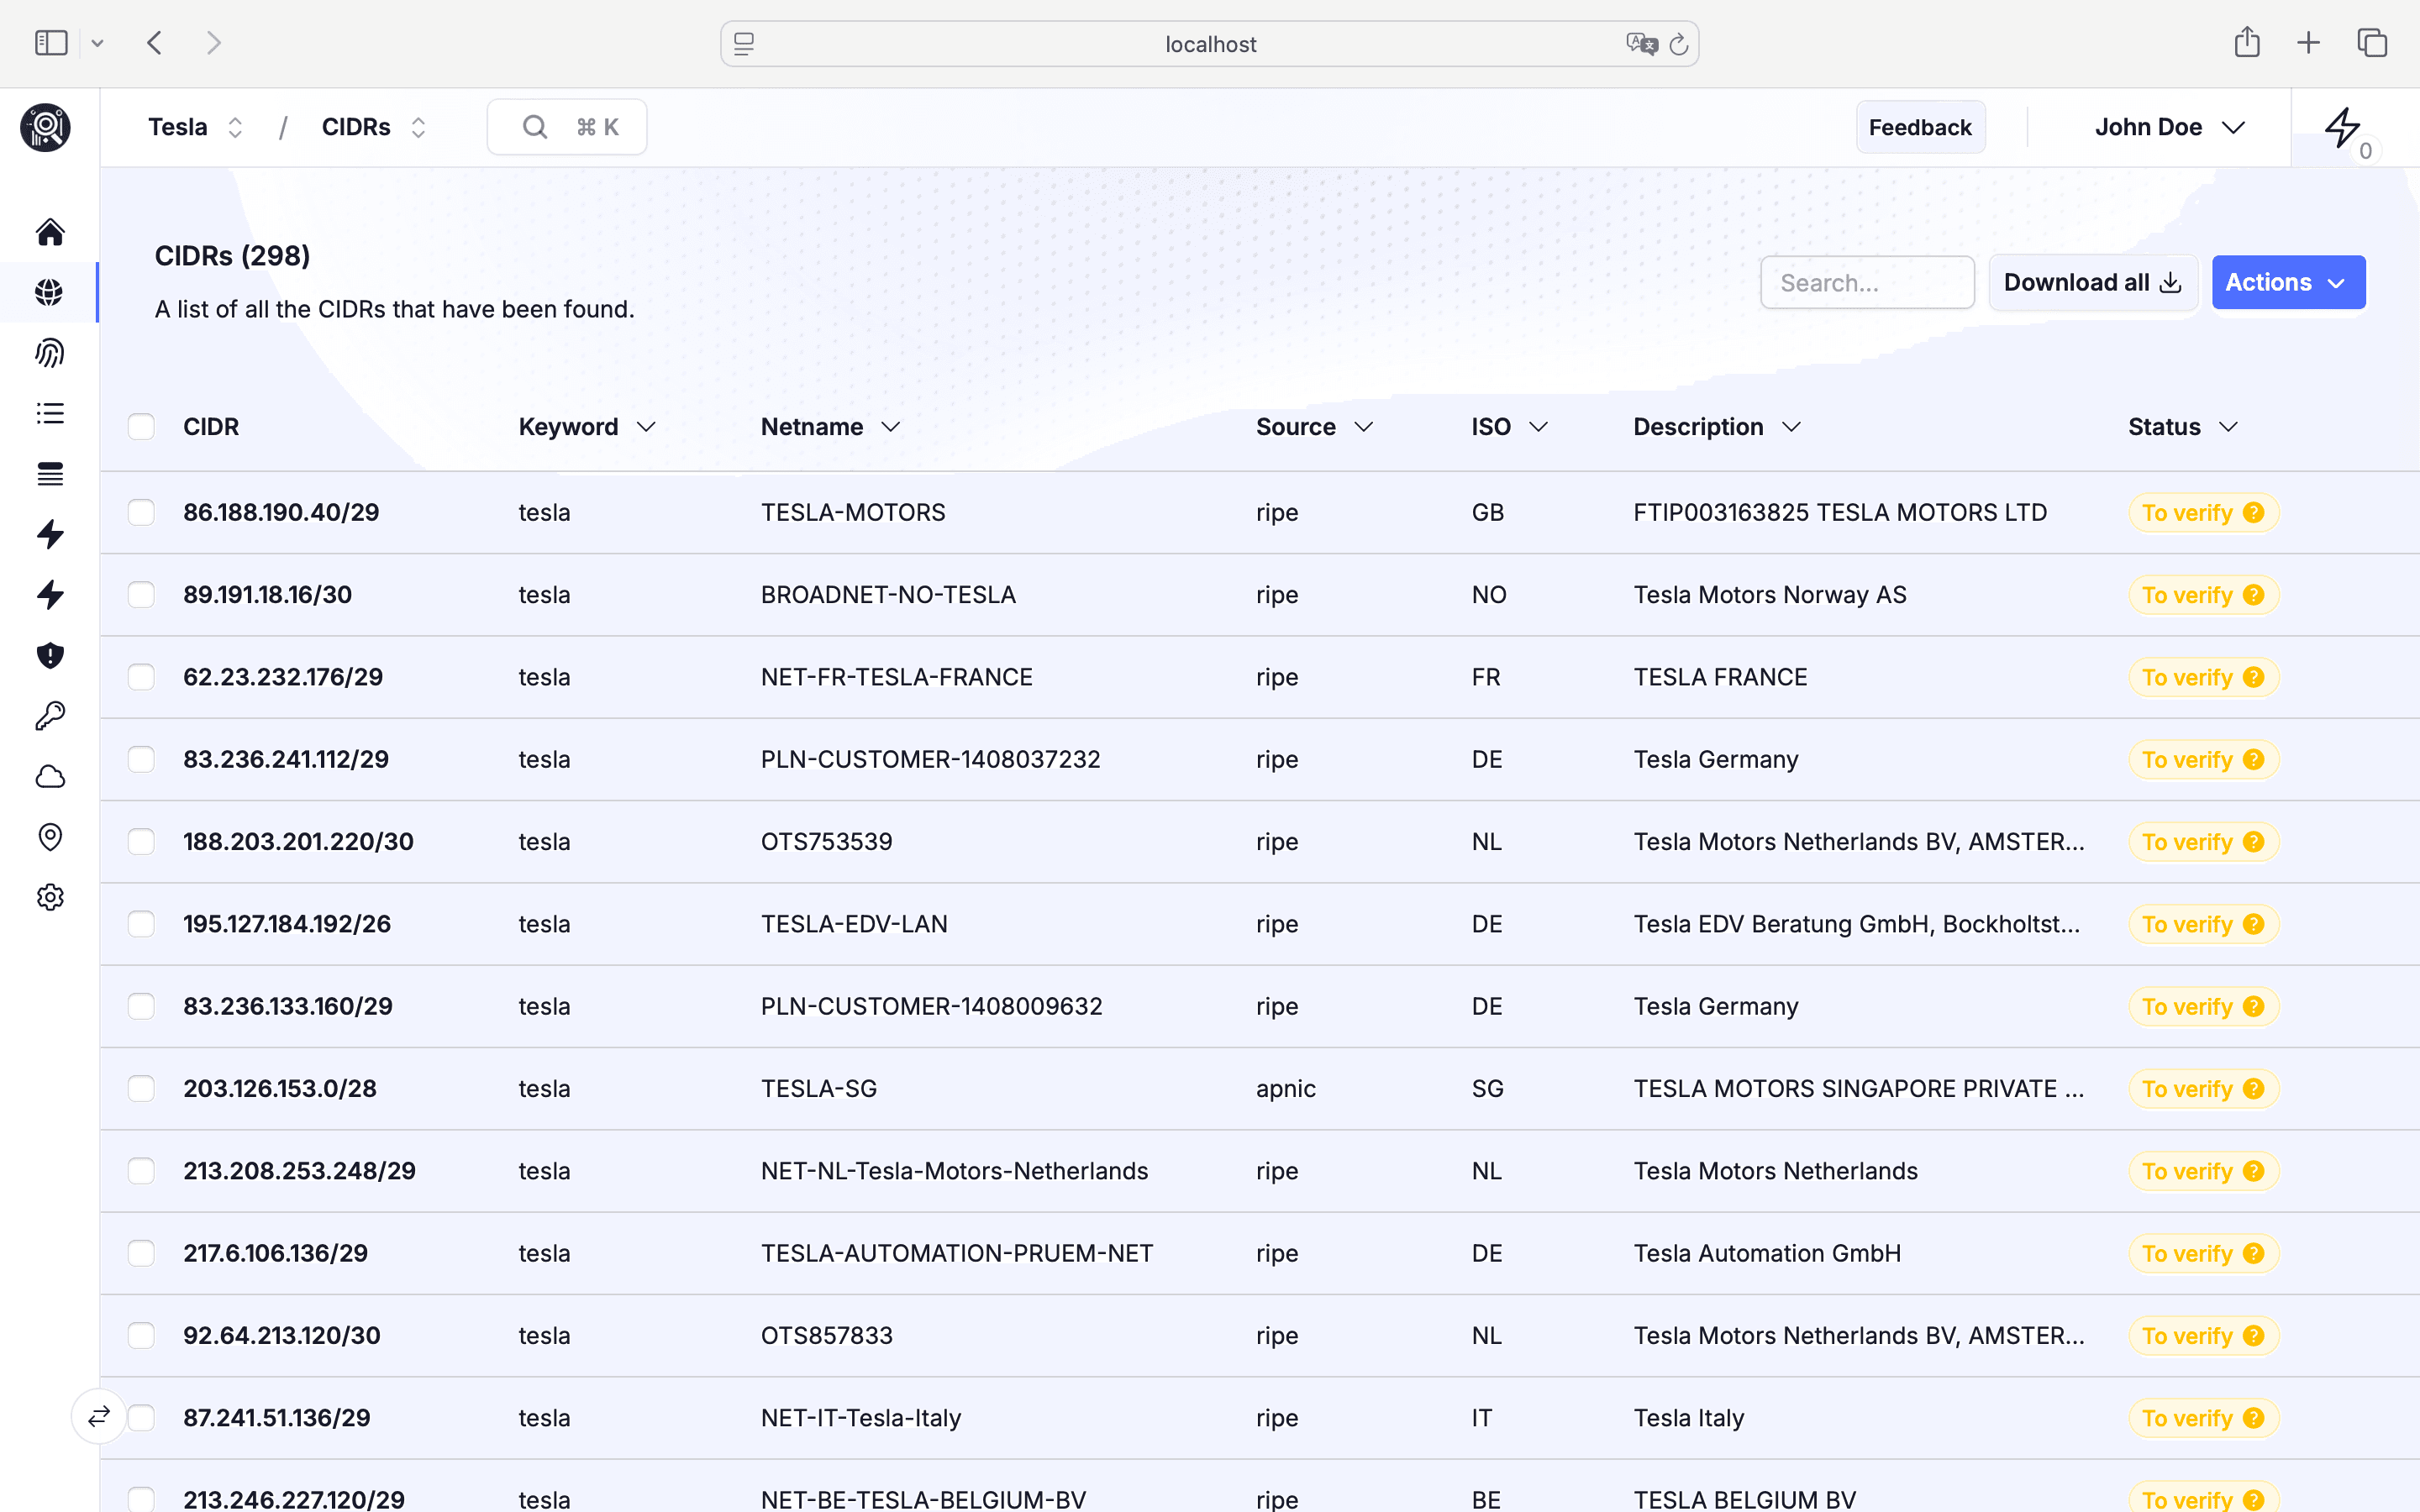Open the home icon in sidebar

pyautogui.click(x=50, y=232)
